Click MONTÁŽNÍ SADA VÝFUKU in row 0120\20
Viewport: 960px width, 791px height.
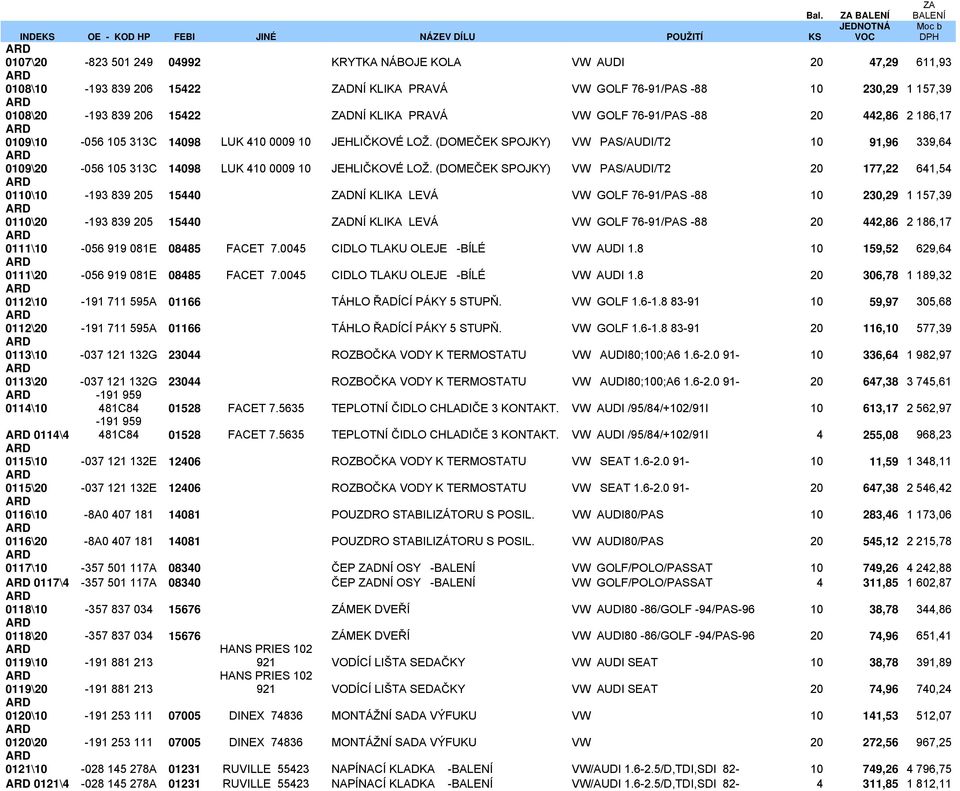pyautogui.click(x=404, y=743)
